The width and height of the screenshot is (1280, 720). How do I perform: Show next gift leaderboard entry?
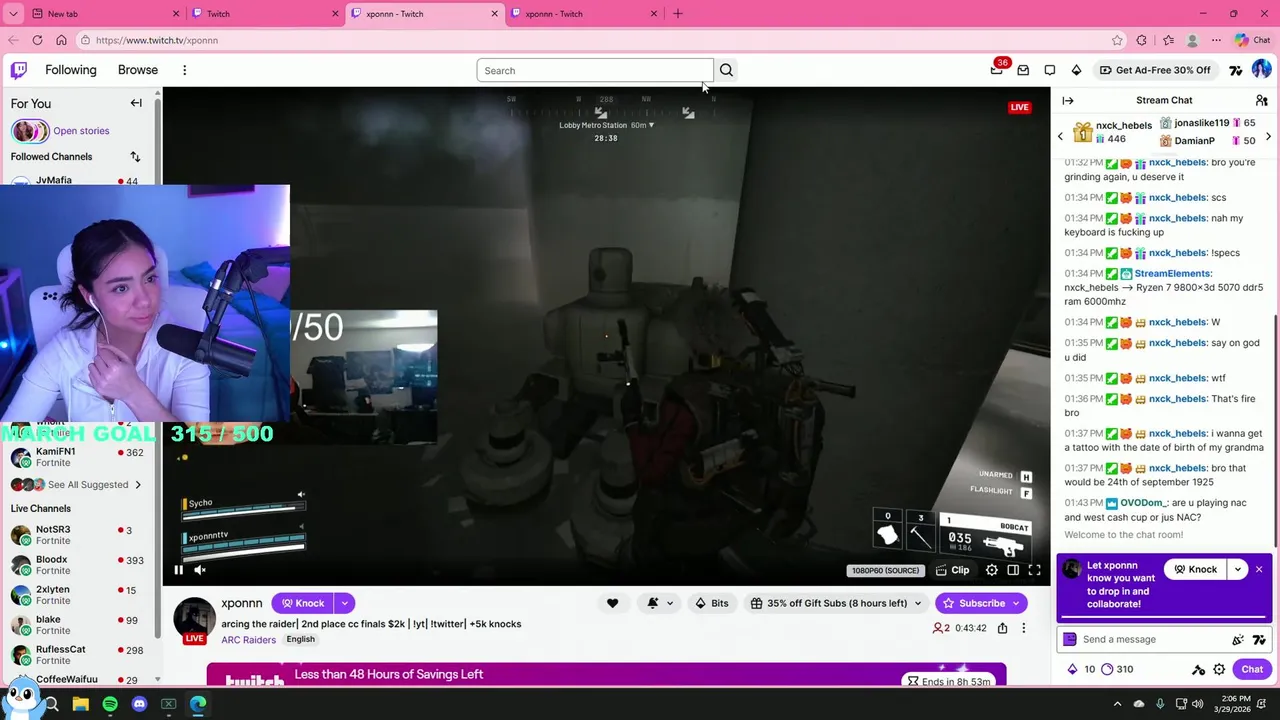tap(1269, 136)
